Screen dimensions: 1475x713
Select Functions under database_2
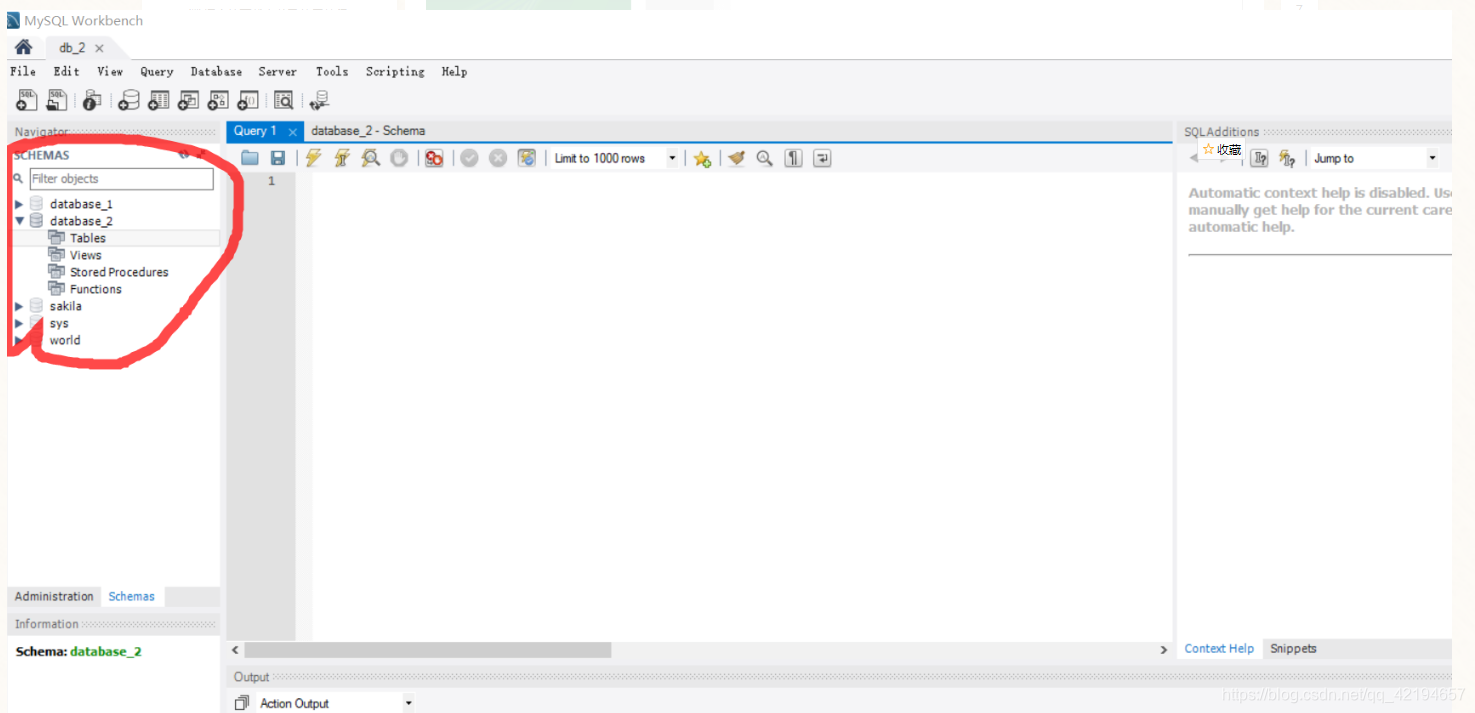(x=95, y=289)
